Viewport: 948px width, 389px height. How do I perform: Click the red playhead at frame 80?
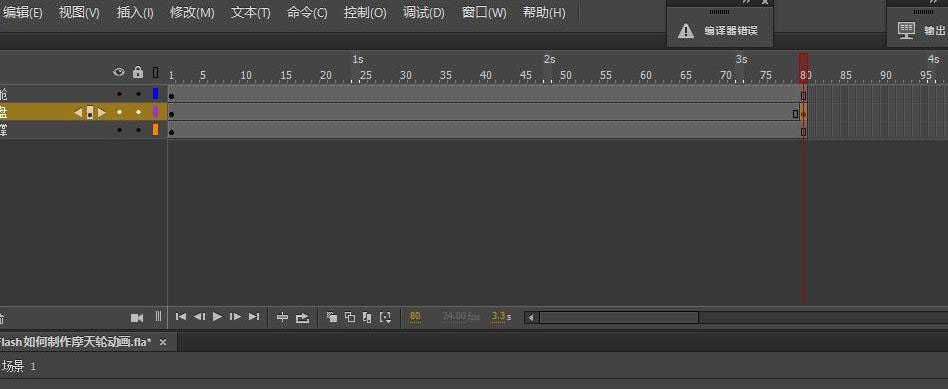coord(804,67)
